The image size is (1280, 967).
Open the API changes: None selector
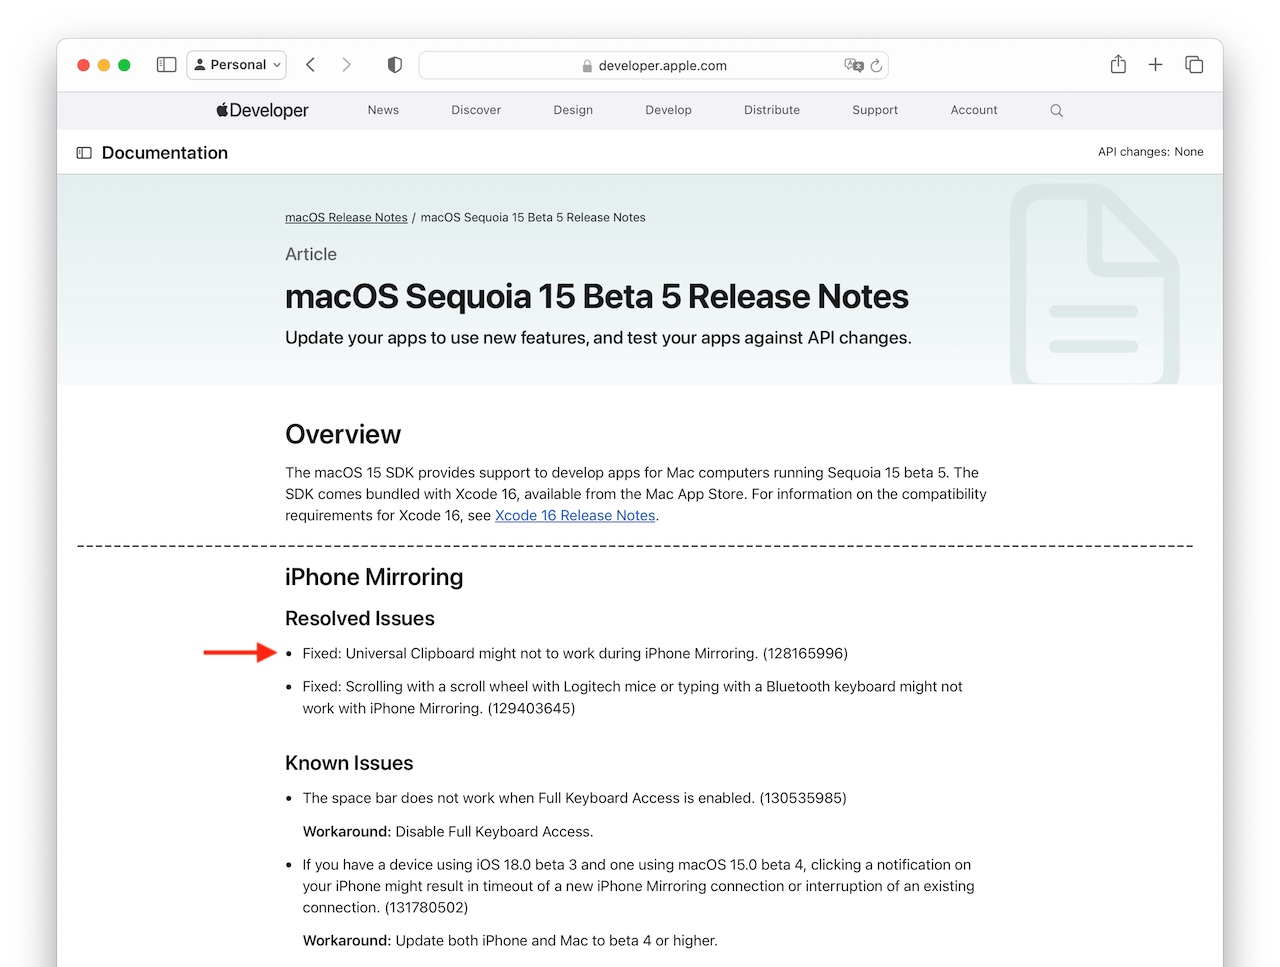[1150, 152]
